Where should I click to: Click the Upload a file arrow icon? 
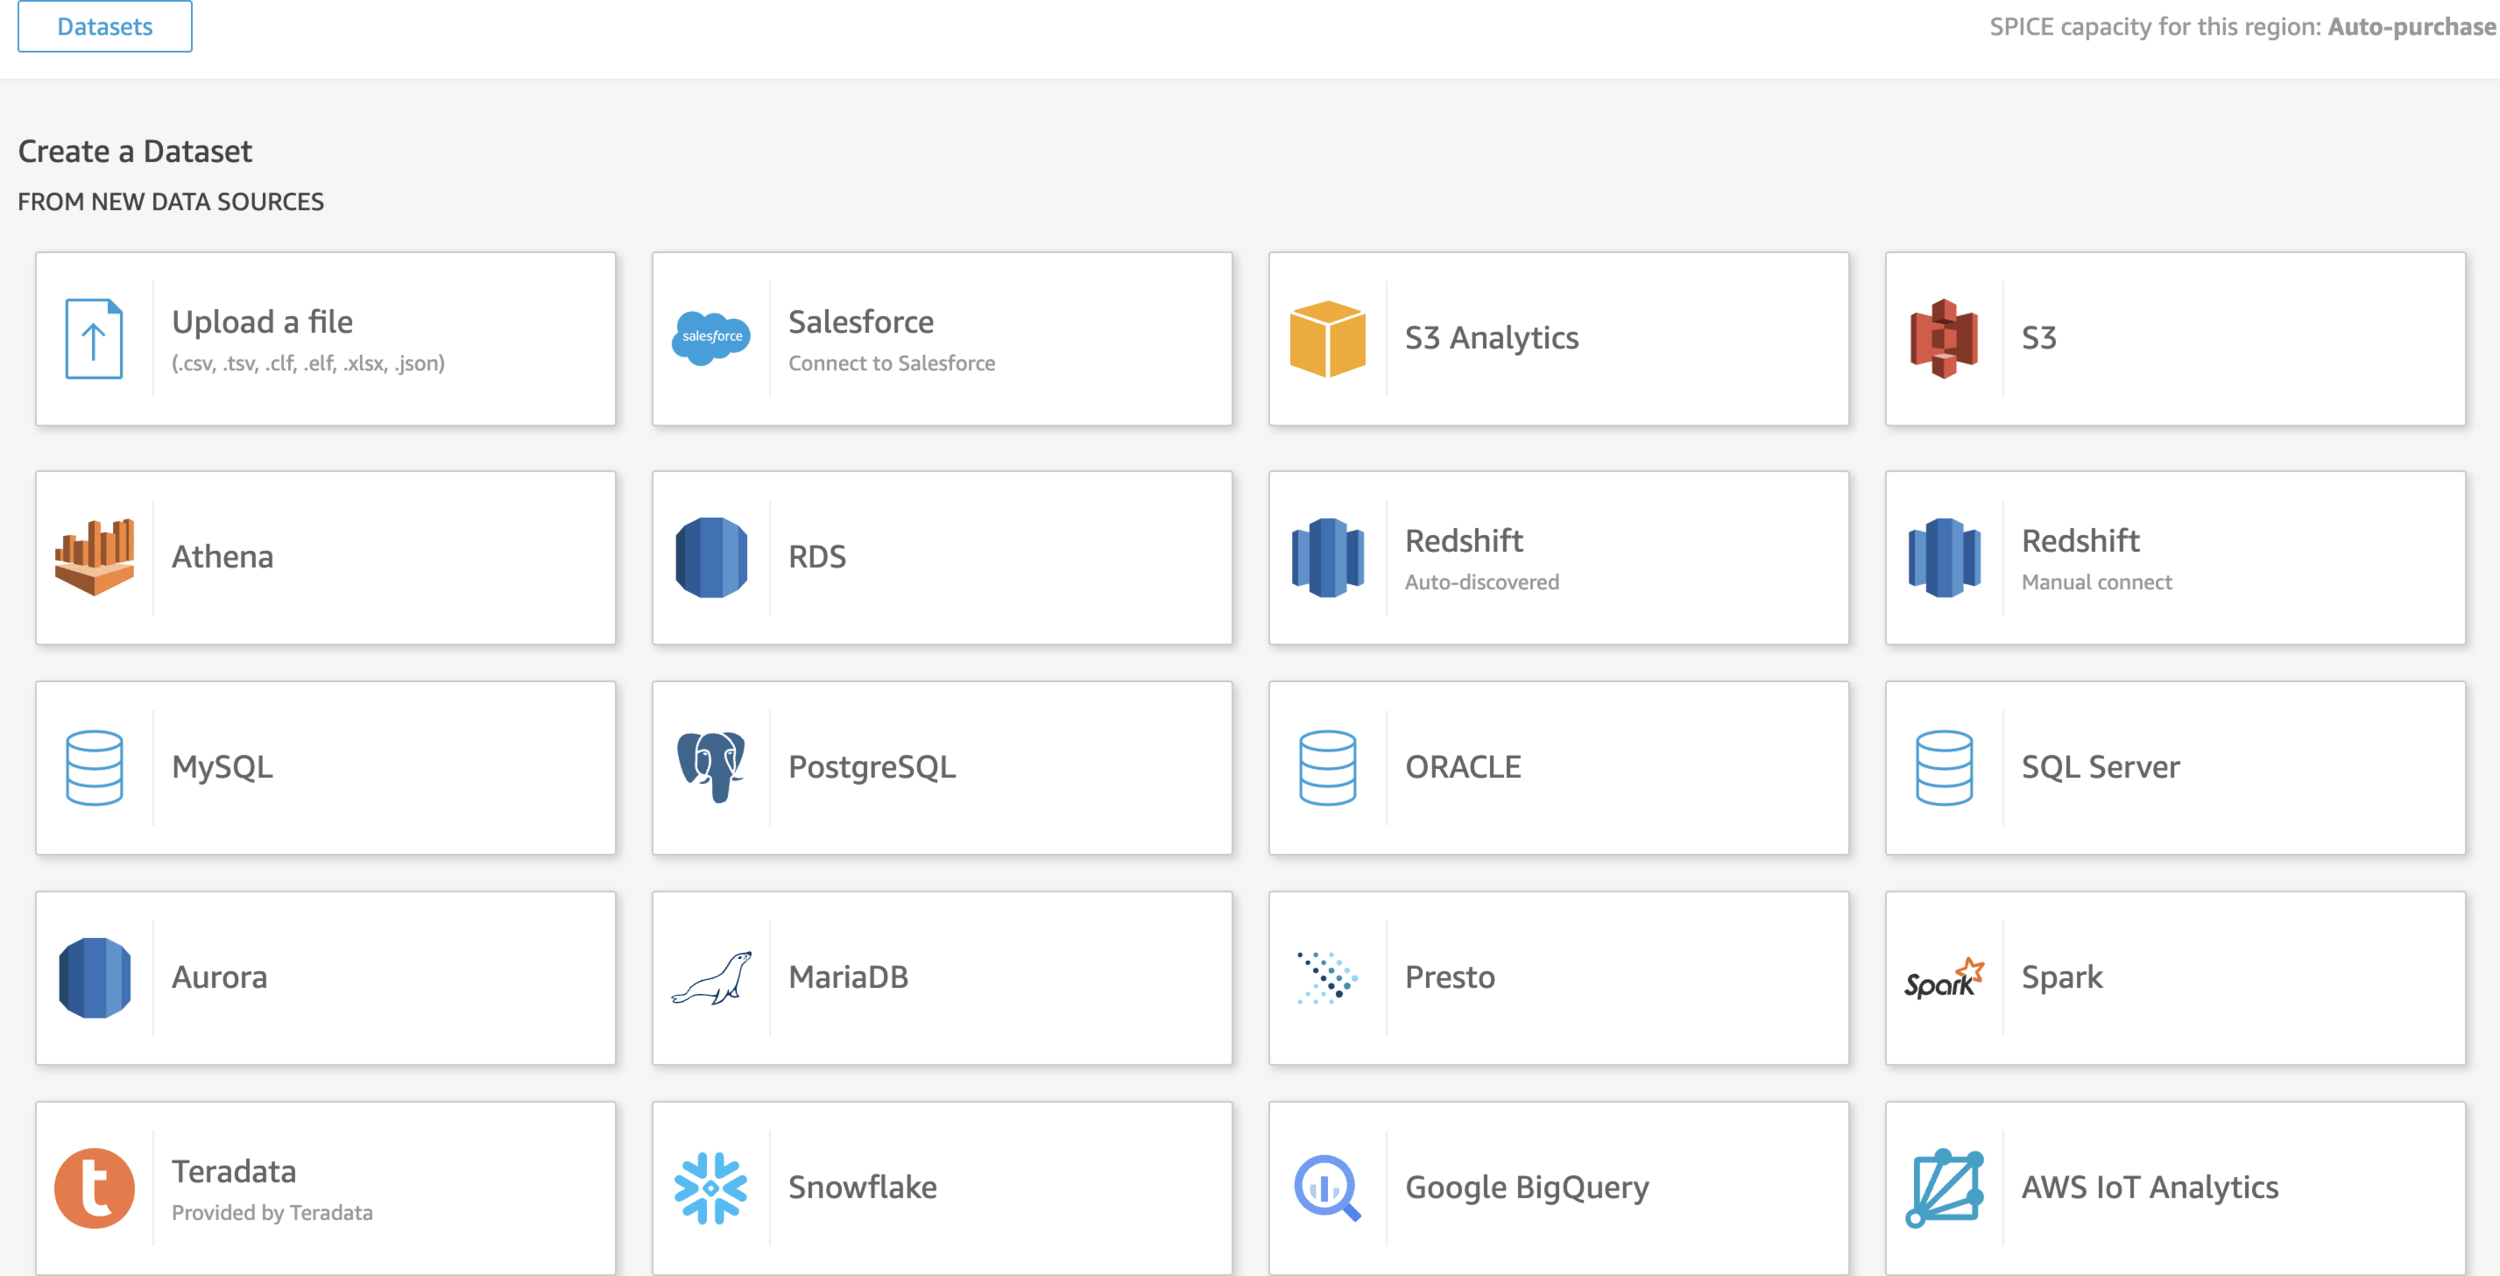point(95,338)
